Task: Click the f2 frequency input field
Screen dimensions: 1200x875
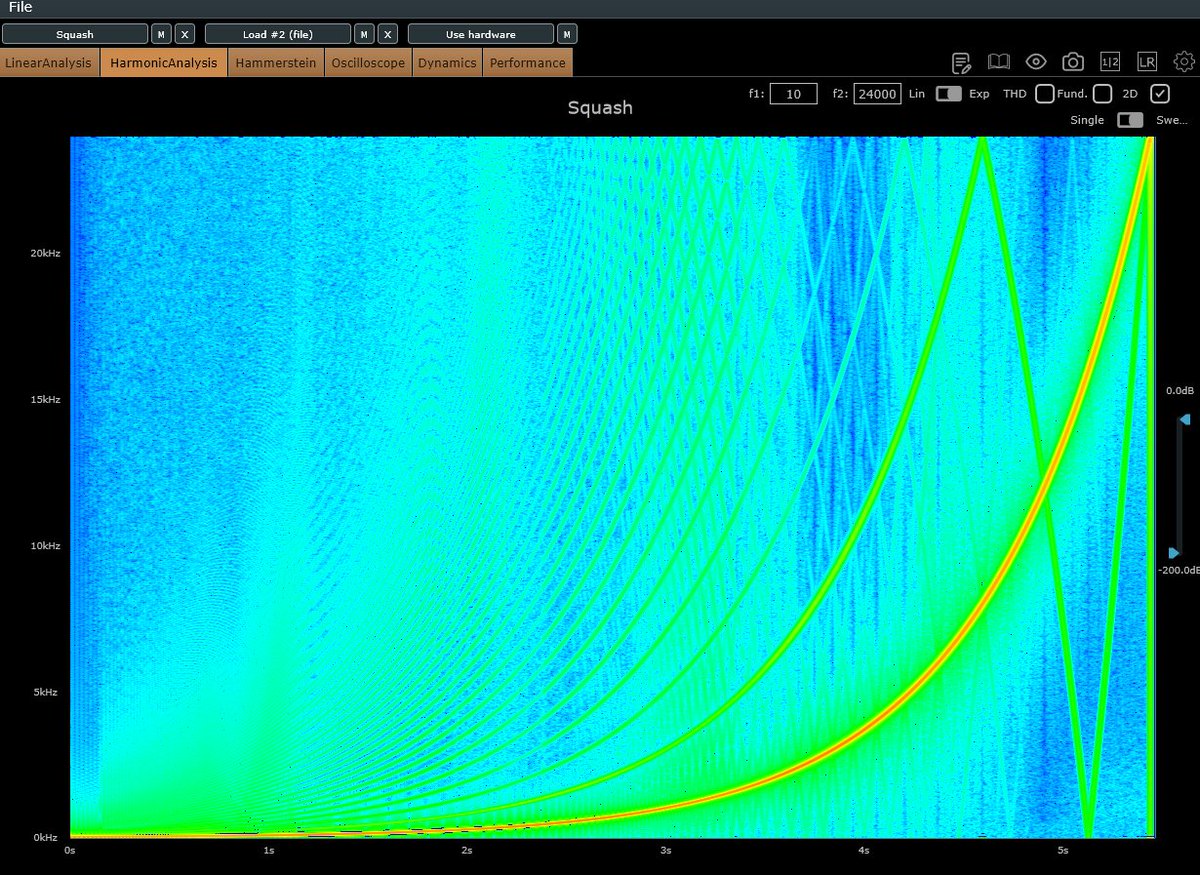Action: click(x=877, y=94)
